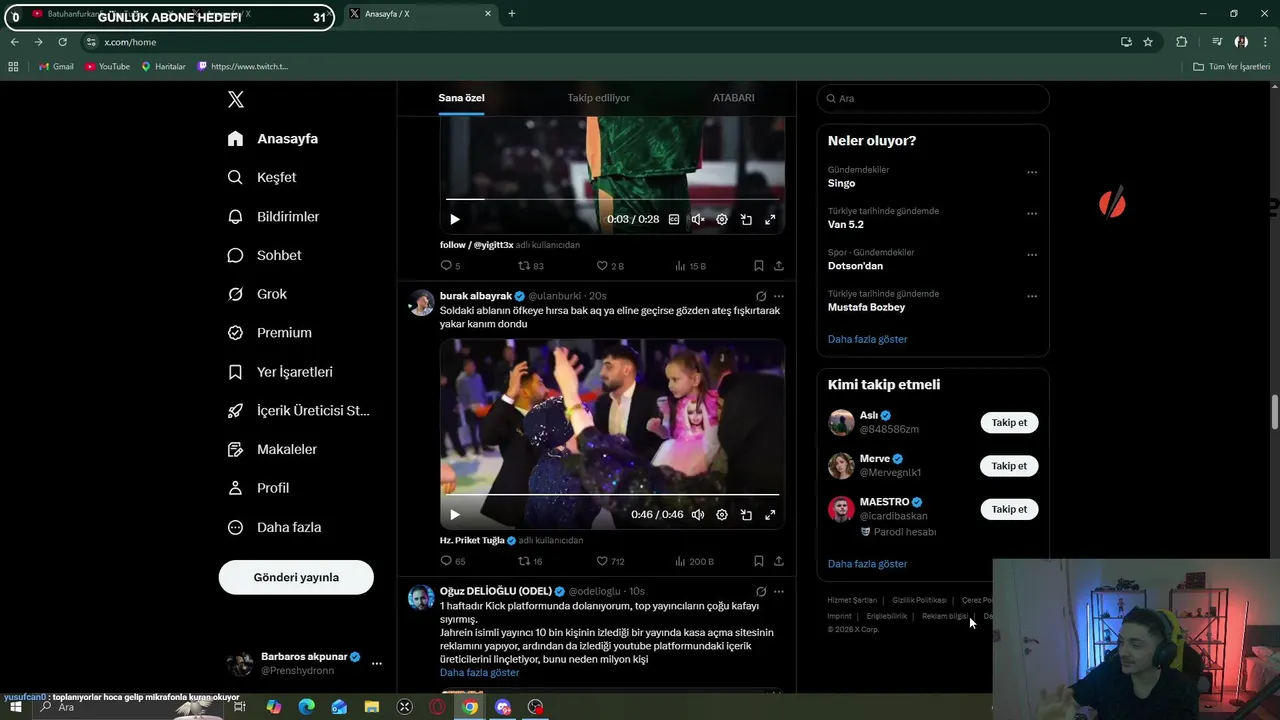This screenshot has height=720, width=1280.
Task: Open Makaleler in the sidebar
Action: 272,450
